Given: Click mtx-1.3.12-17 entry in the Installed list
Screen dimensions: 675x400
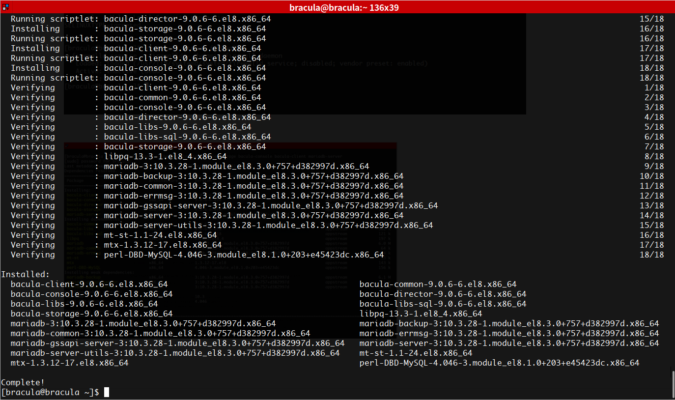Looking at the screenshot, I should 69,363.
